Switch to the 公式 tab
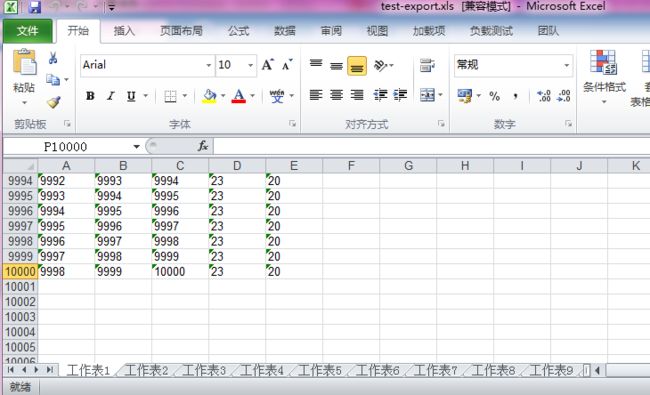The height and width of the screenshot is (395, 650). (x=238, y=31)
